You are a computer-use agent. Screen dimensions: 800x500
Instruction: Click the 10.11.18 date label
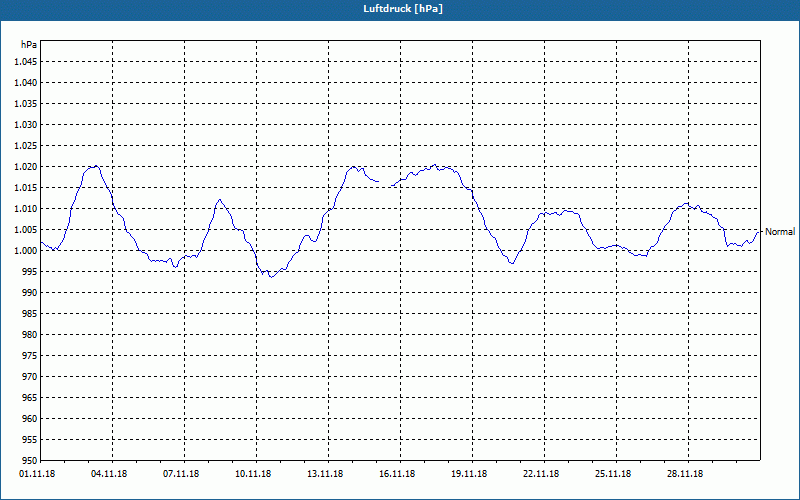pyautogui.click(x=253, y=473)
